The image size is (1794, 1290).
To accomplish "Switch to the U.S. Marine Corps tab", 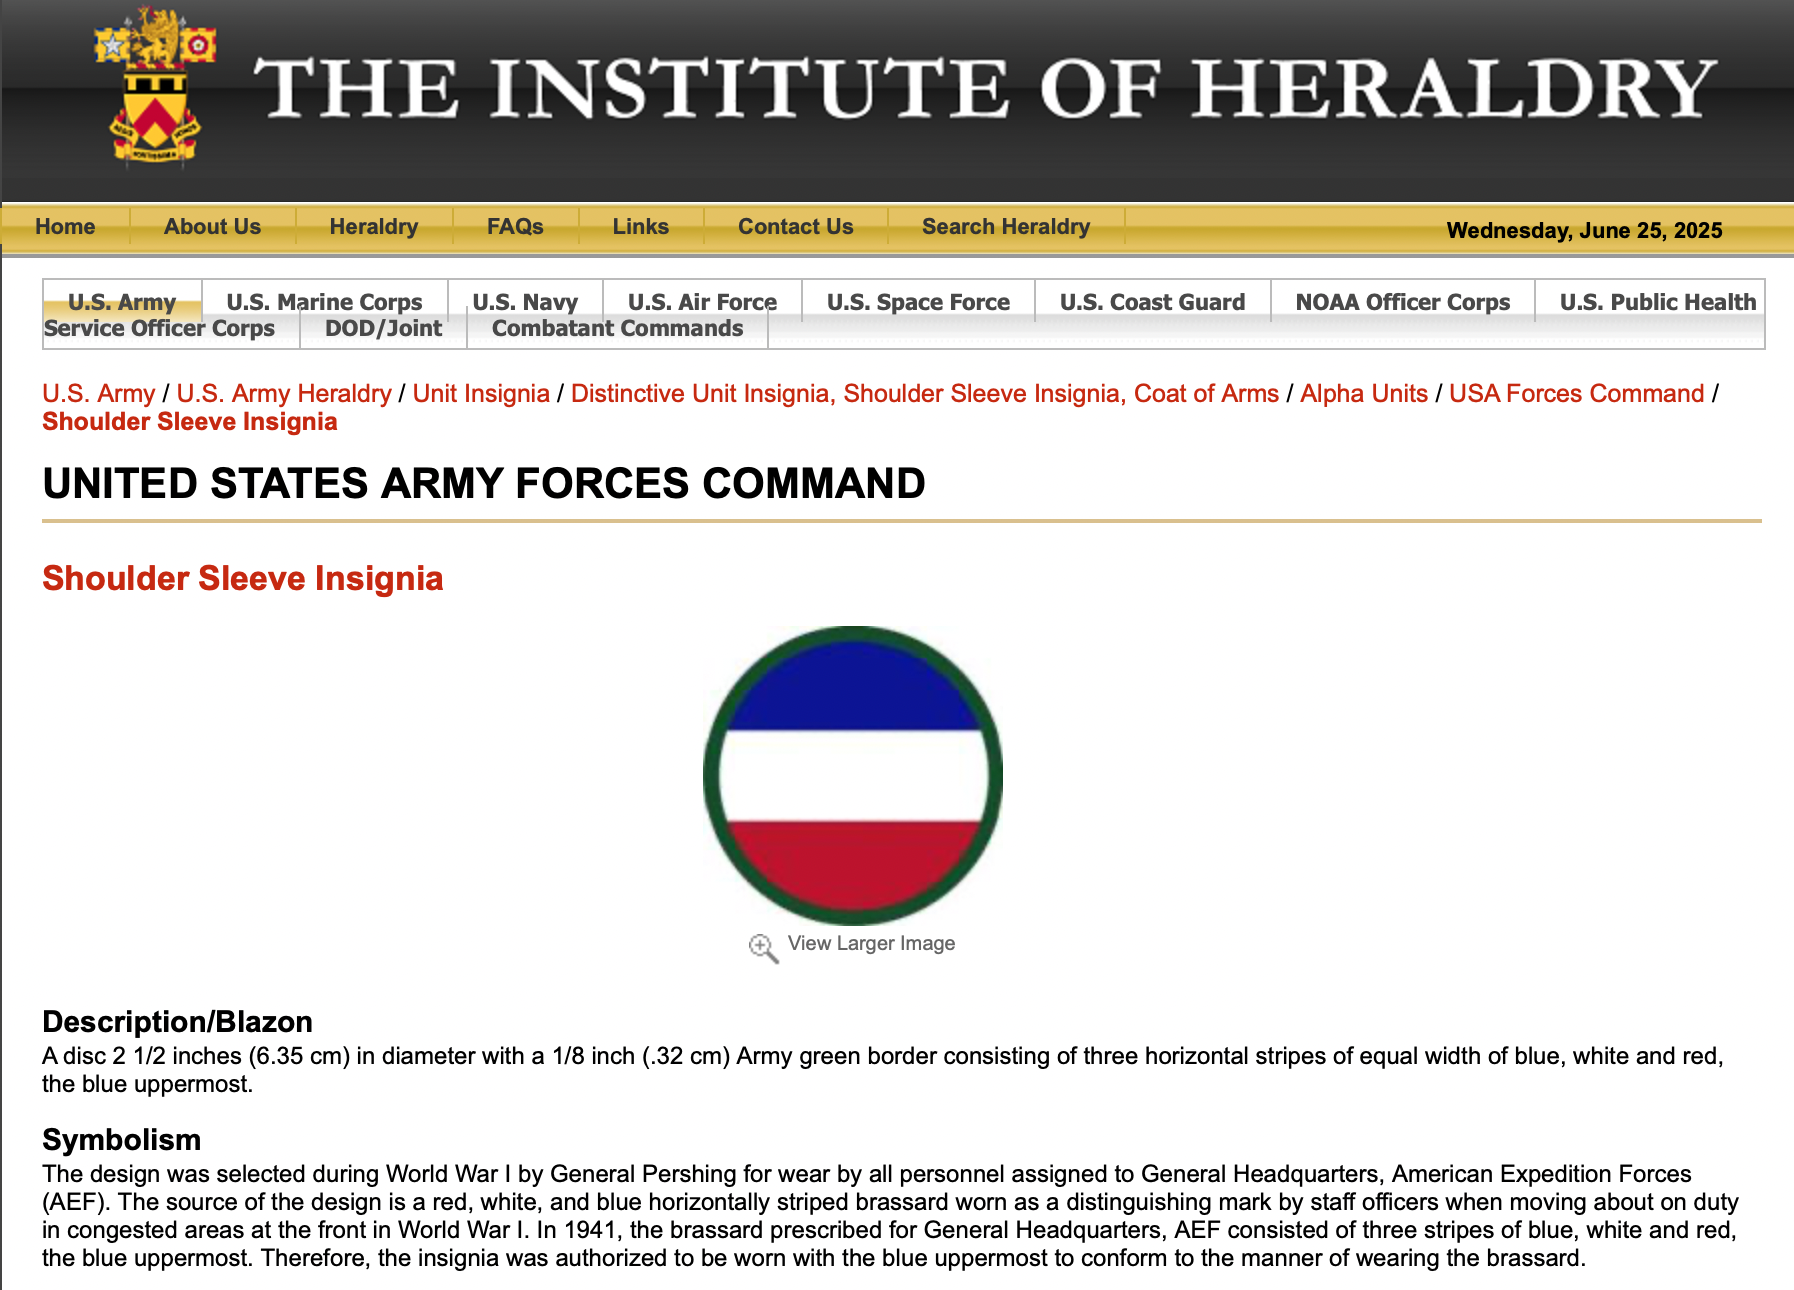I will point(324,301).
